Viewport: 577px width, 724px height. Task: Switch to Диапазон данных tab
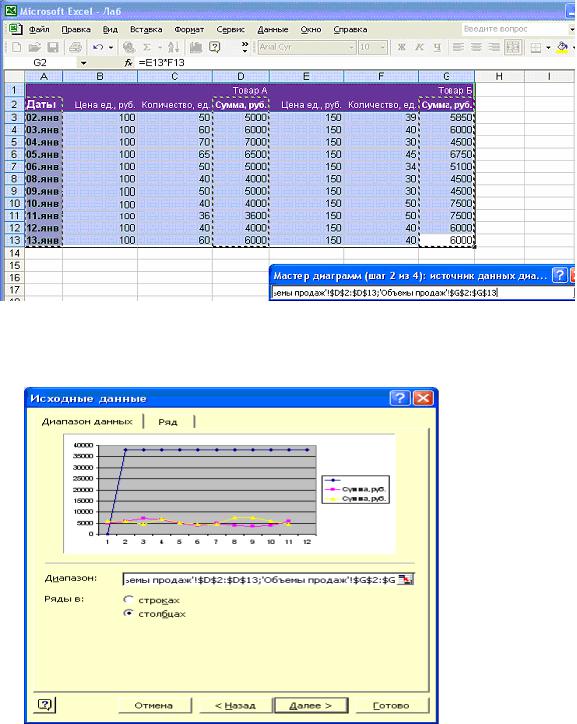87,421
